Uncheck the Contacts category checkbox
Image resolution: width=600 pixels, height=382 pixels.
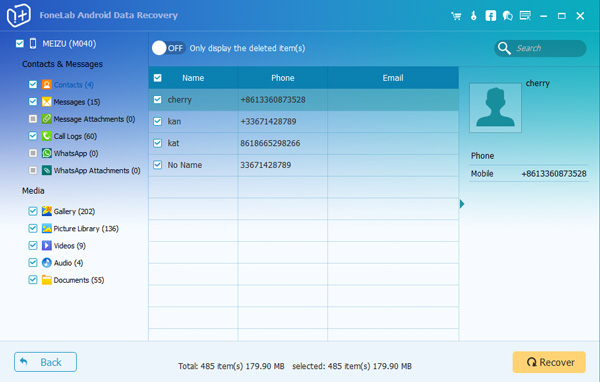pos(33,84)
